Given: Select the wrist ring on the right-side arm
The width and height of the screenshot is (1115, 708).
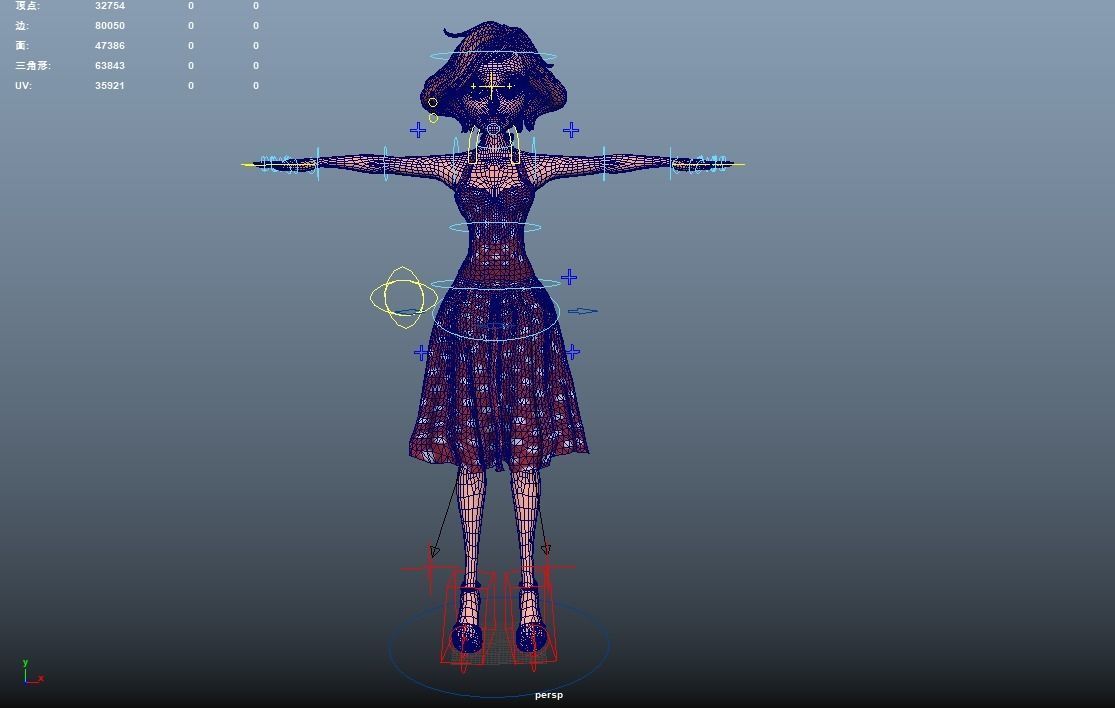Looking at the screenshot, I should tap(670, 164).
